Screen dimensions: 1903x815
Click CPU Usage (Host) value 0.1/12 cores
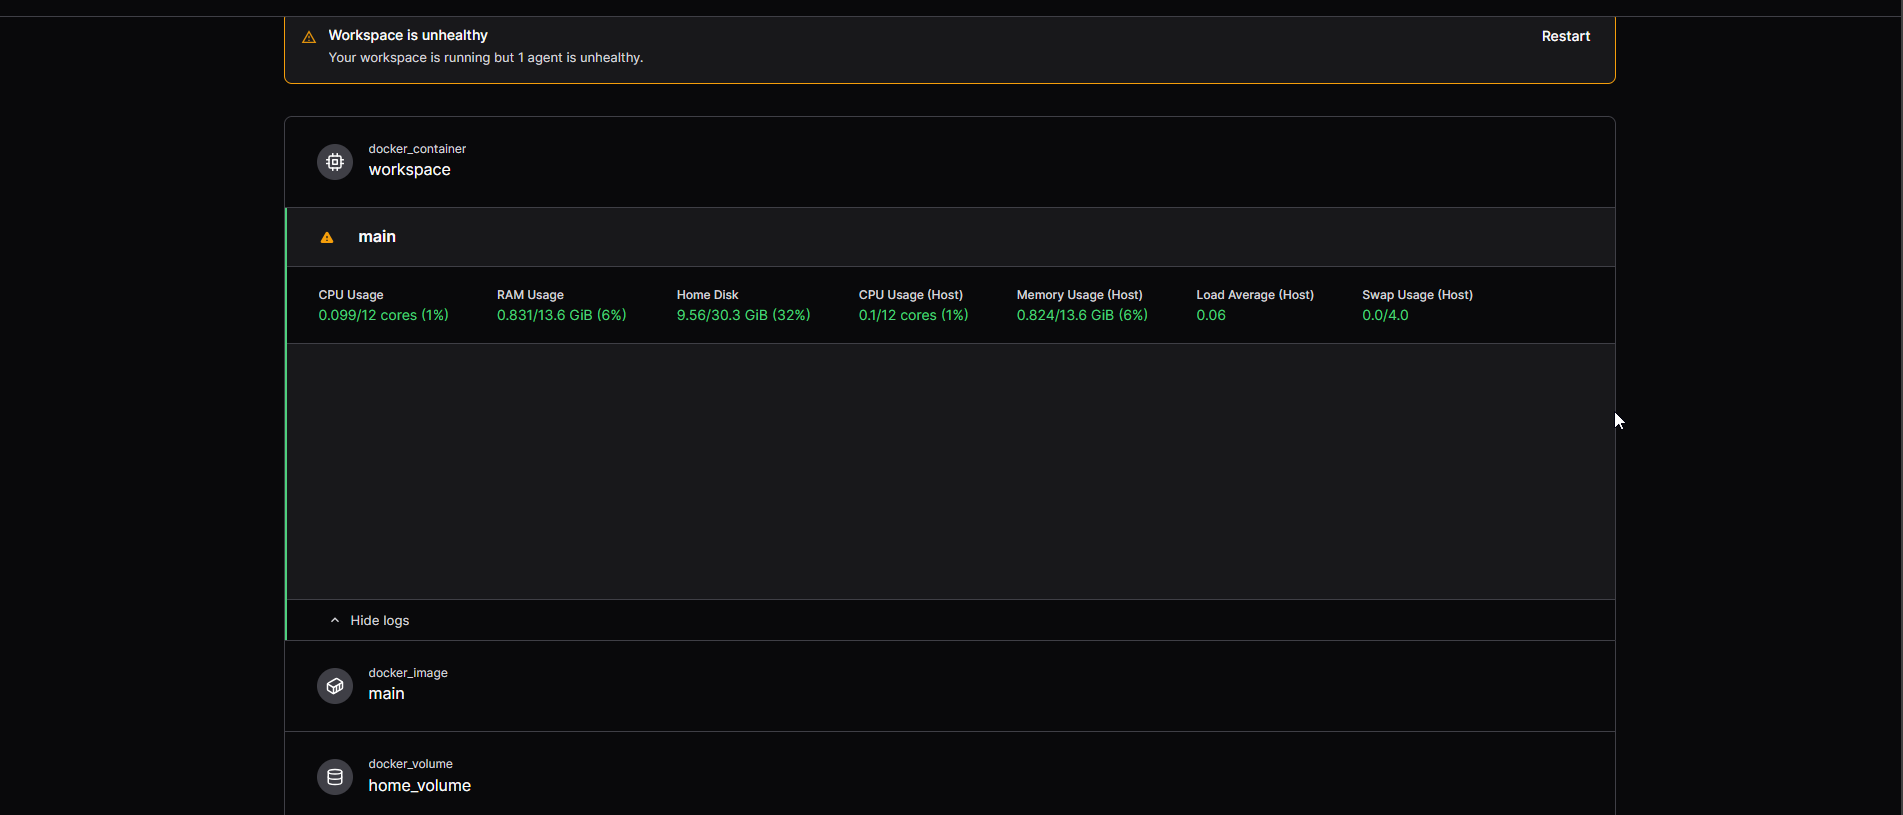(913, 315)
